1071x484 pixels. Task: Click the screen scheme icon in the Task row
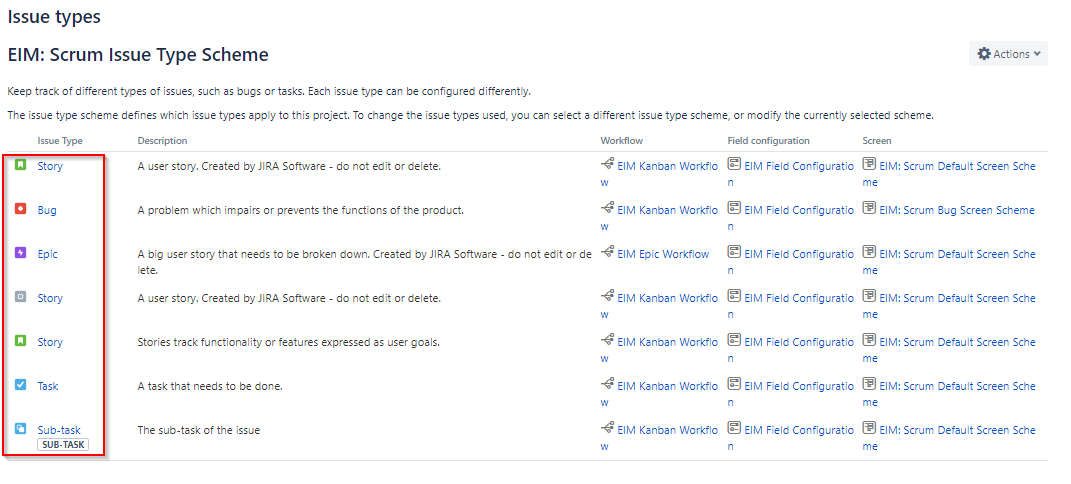pos(870,385)
